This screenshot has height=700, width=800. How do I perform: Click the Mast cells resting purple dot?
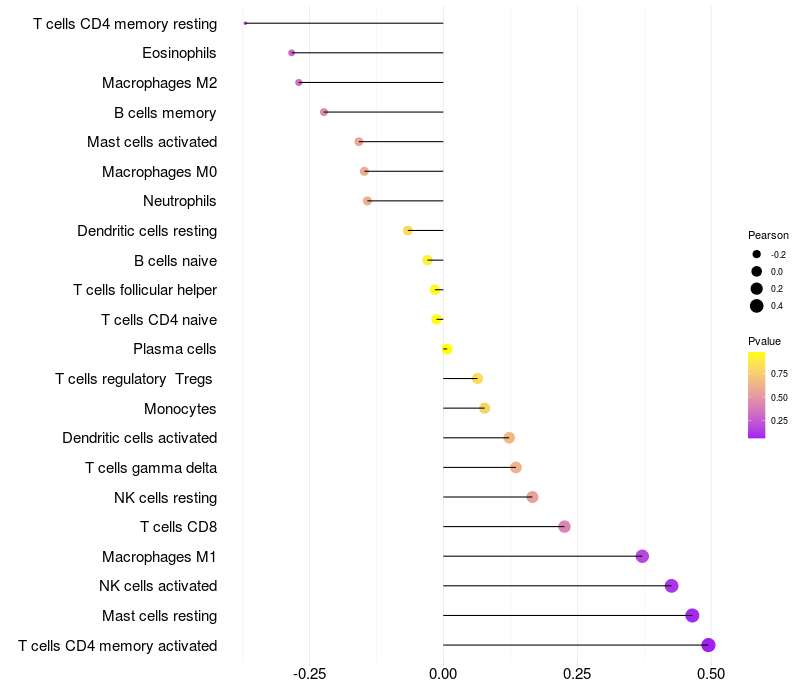(x=692, y=616)
